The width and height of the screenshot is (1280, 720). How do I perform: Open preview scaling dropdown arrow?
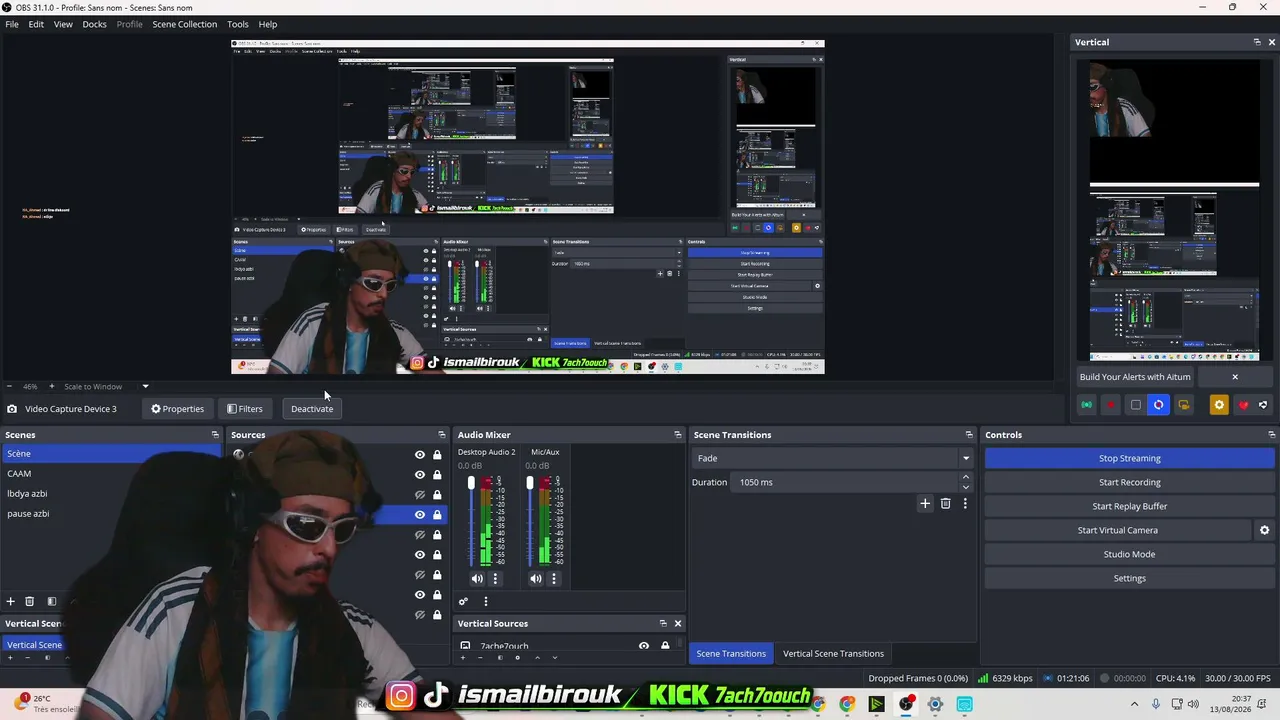[x=145, y=386]
